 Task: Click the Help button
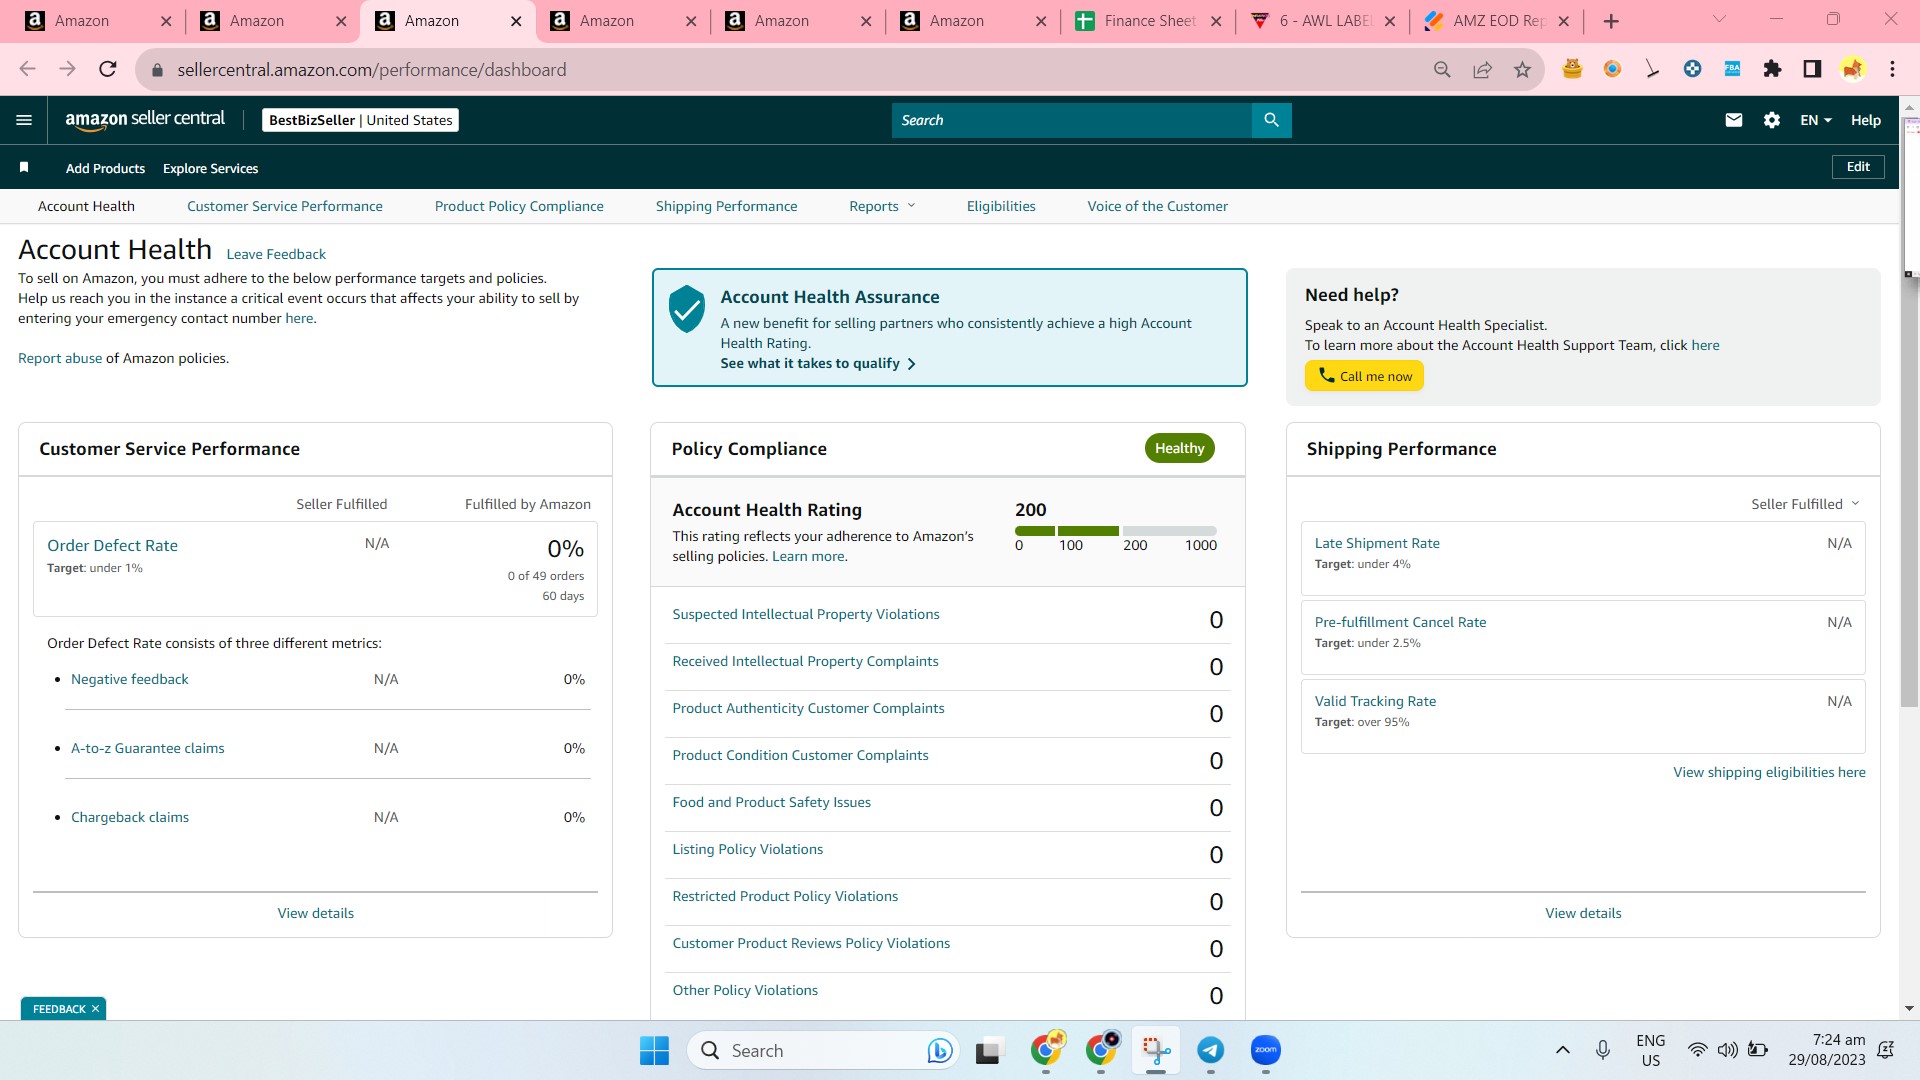(x=1866, y=120)
